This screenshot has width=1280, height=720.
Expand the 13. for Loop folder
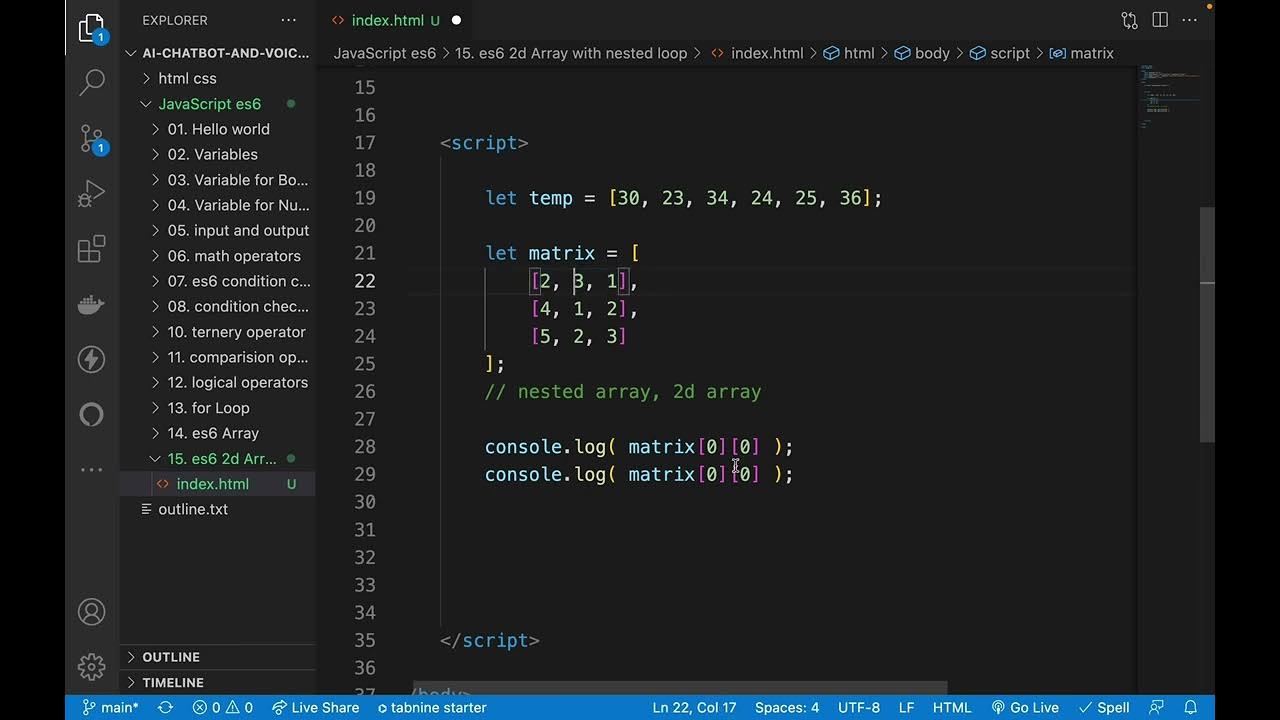tap(217, 408)
